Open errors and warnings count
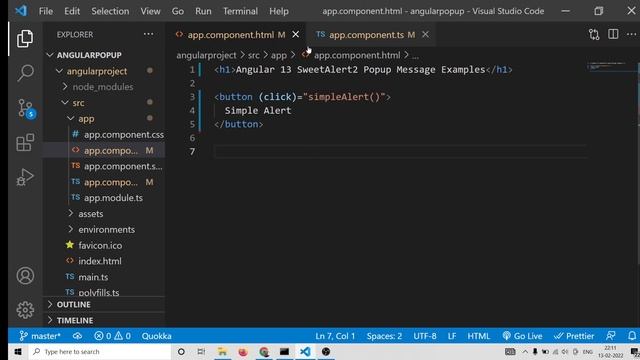The height and width of the screenshot is (360, 640). point(112,336)
